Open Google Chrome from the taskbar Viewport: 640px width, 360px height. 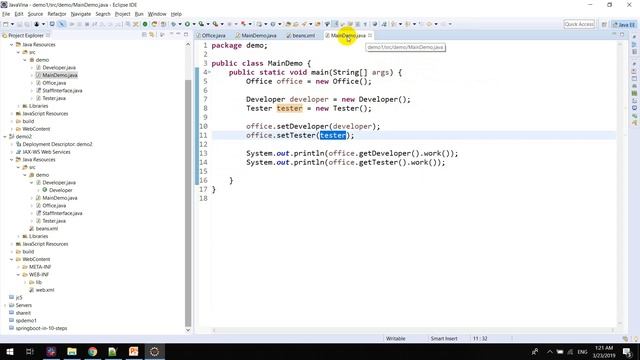click(93, 351)
